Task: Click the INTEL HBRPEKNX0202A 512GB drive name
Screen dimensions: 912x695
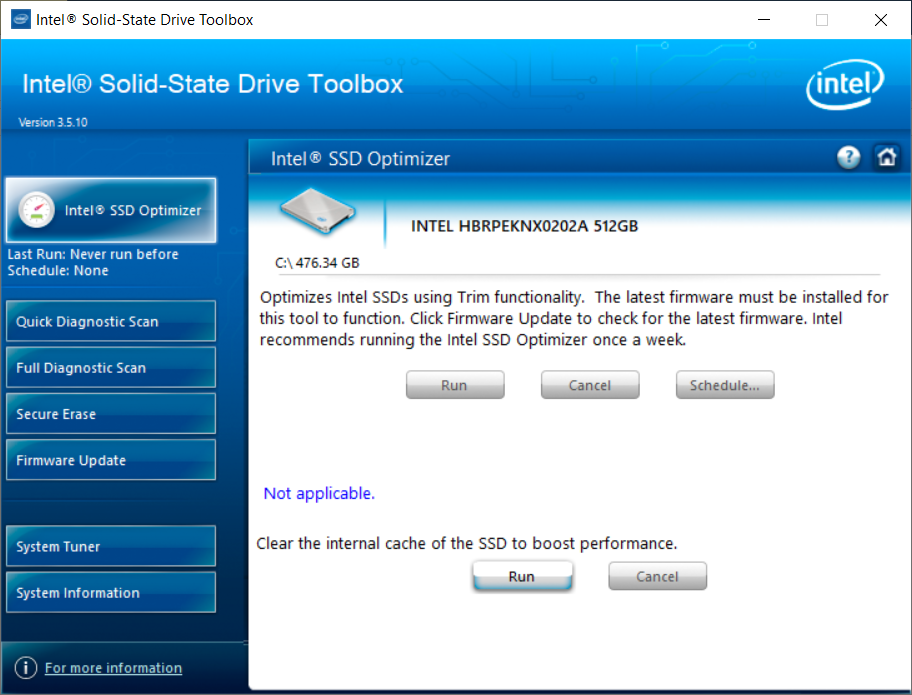Action: pos(525,226)
